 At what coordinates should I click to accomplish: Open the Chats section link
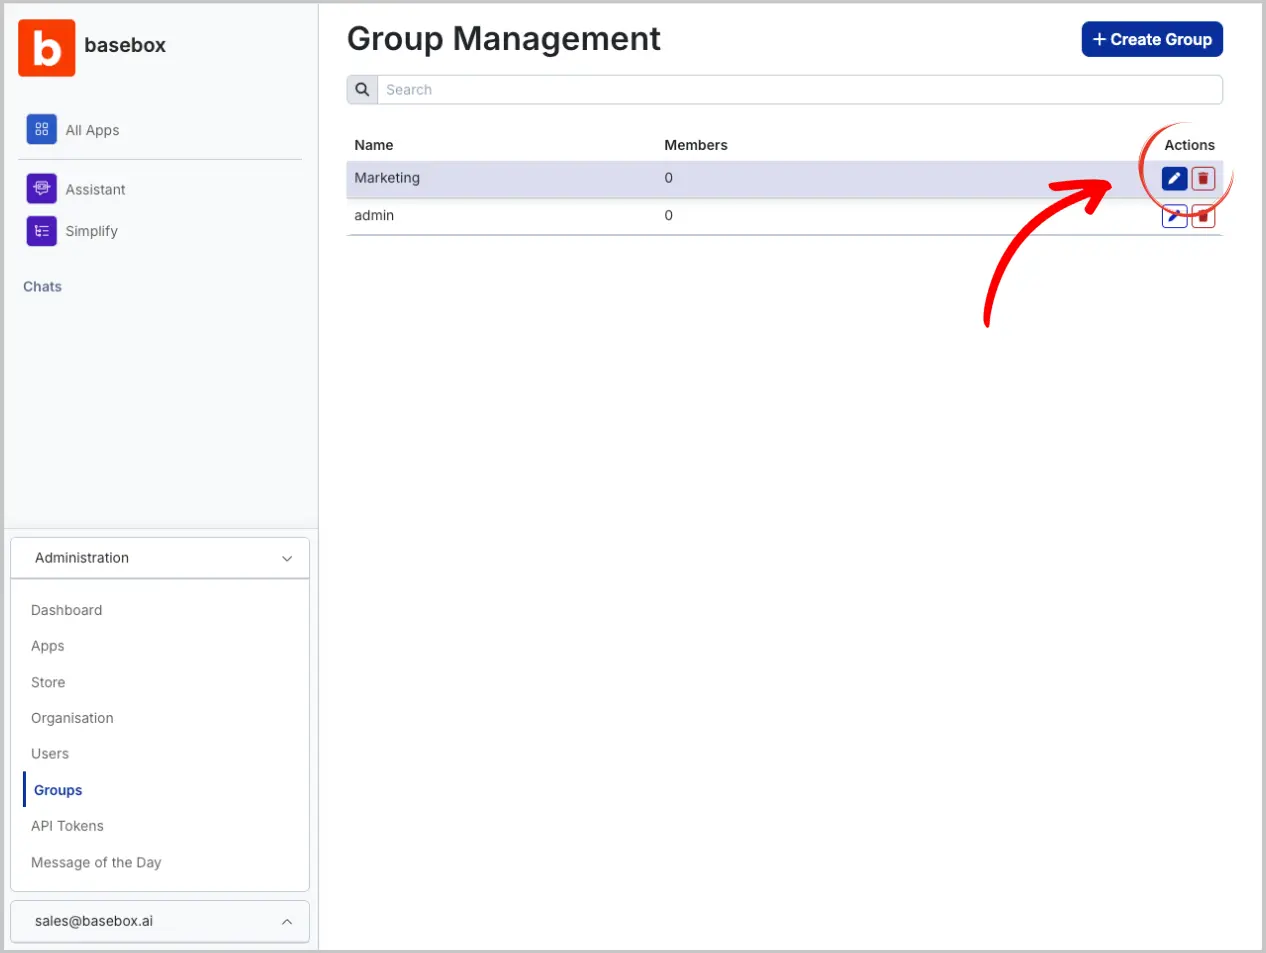click(x=42, y=286)
